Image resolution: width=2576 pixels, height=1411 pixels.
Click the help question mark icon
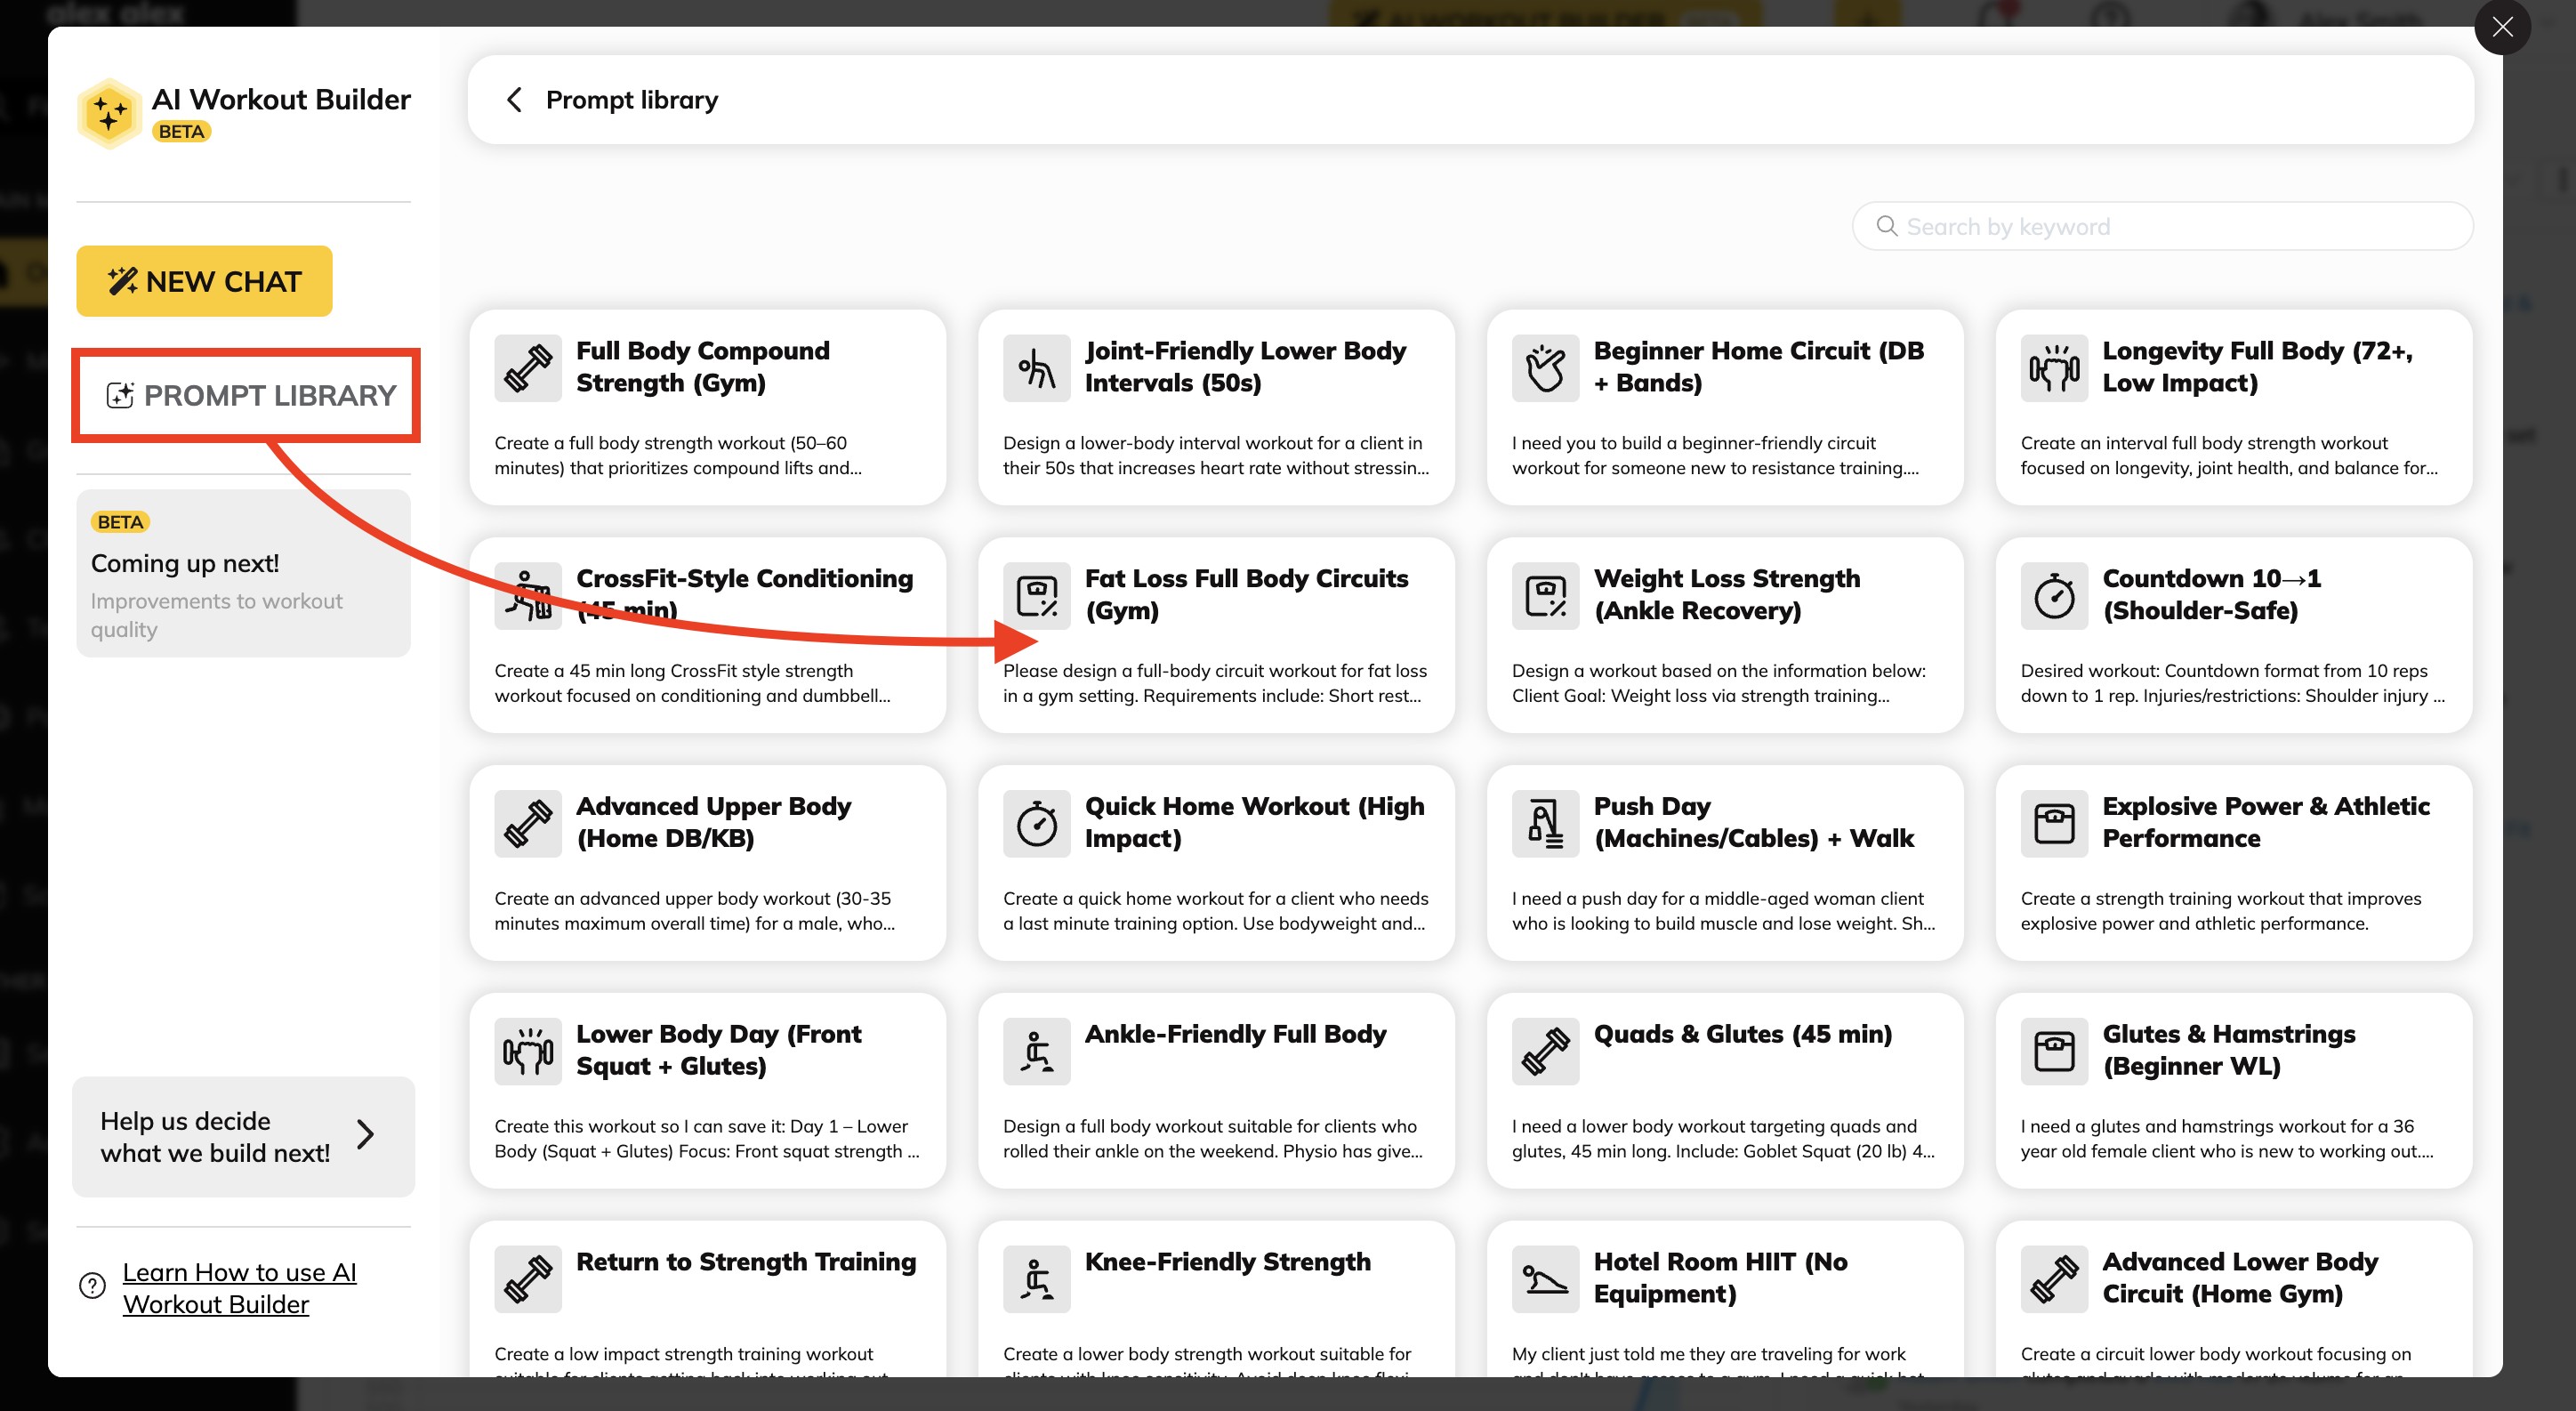point(92,1286)
